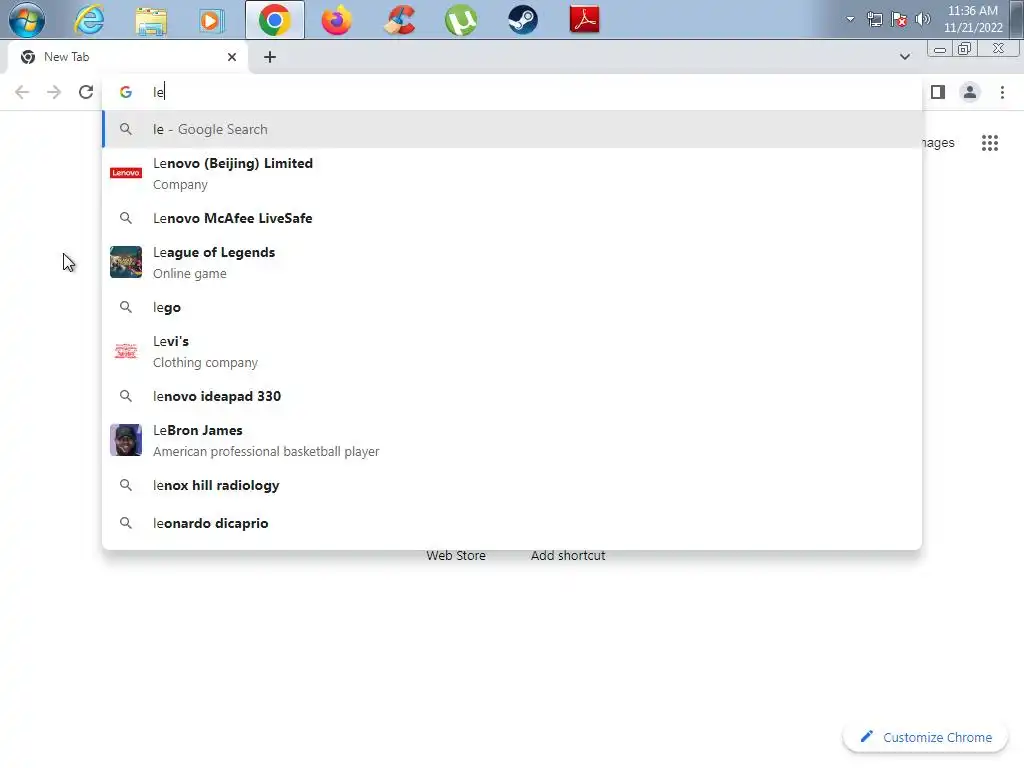Reload the page
This screenshot has height=768, width=1024.
[x=86, y=92]
